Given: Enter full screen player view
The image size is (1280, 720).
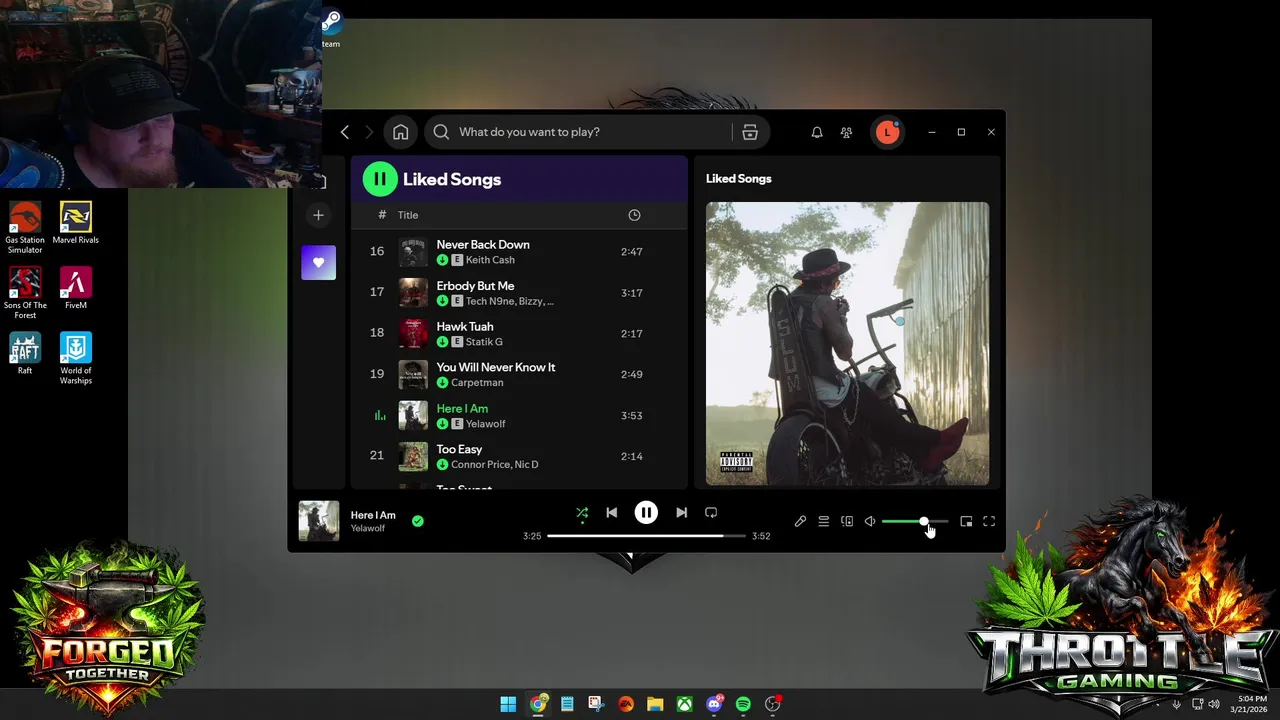Looking at the screenshot, I should [989, 522].
